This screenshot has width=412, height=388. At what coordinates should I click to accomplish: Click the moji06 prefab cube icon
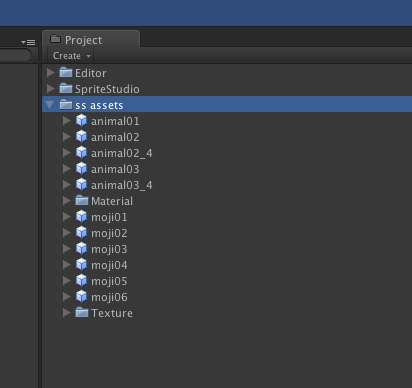(81, 296)
